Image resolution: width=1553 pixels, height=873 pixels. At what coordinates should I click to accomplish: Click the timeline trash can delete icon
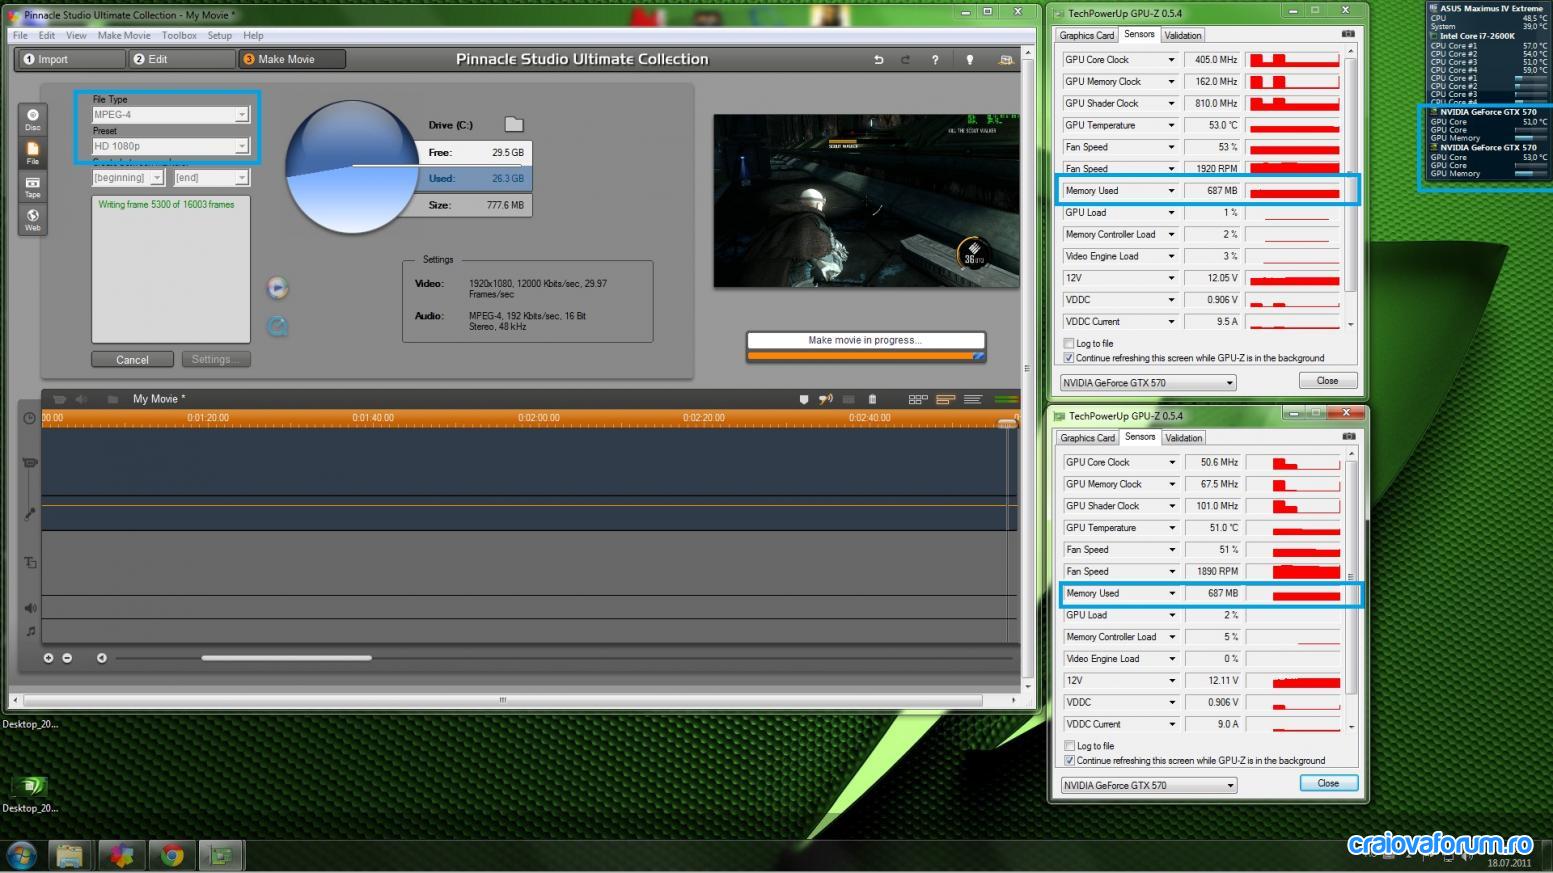(x=872, y=399)
